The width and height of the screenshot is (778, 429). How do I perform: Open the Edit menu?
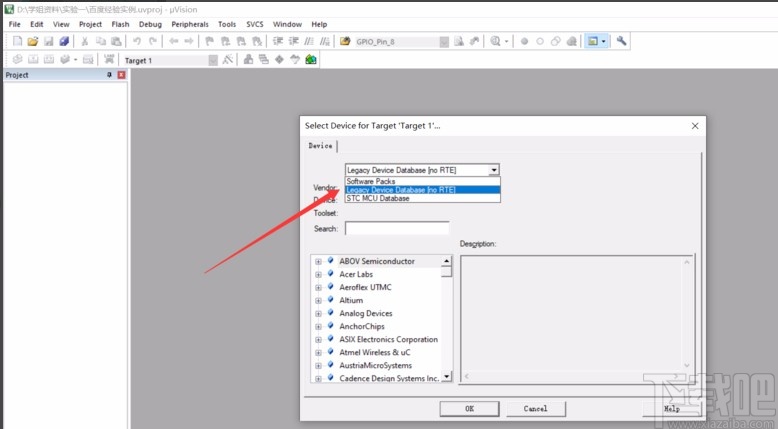pyautogui.click(x=37, y=24)
